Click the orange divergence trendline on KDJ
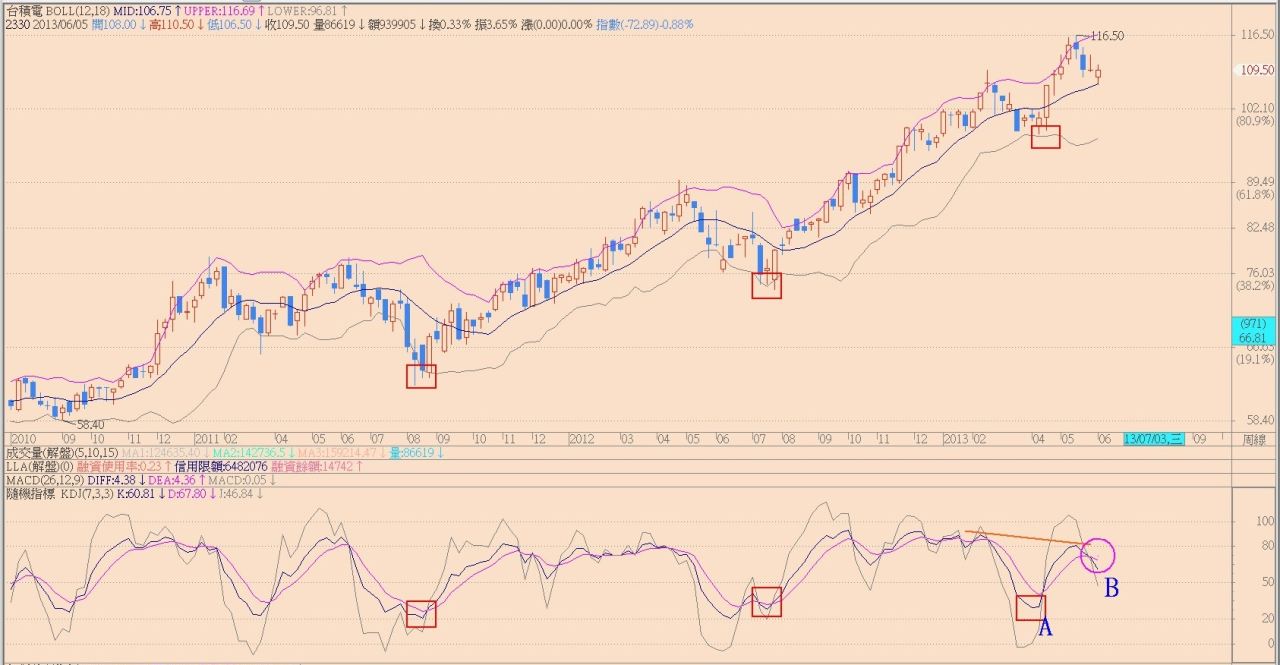The width and height of the screenshot is (1280, 665). tap(1025, 538)
